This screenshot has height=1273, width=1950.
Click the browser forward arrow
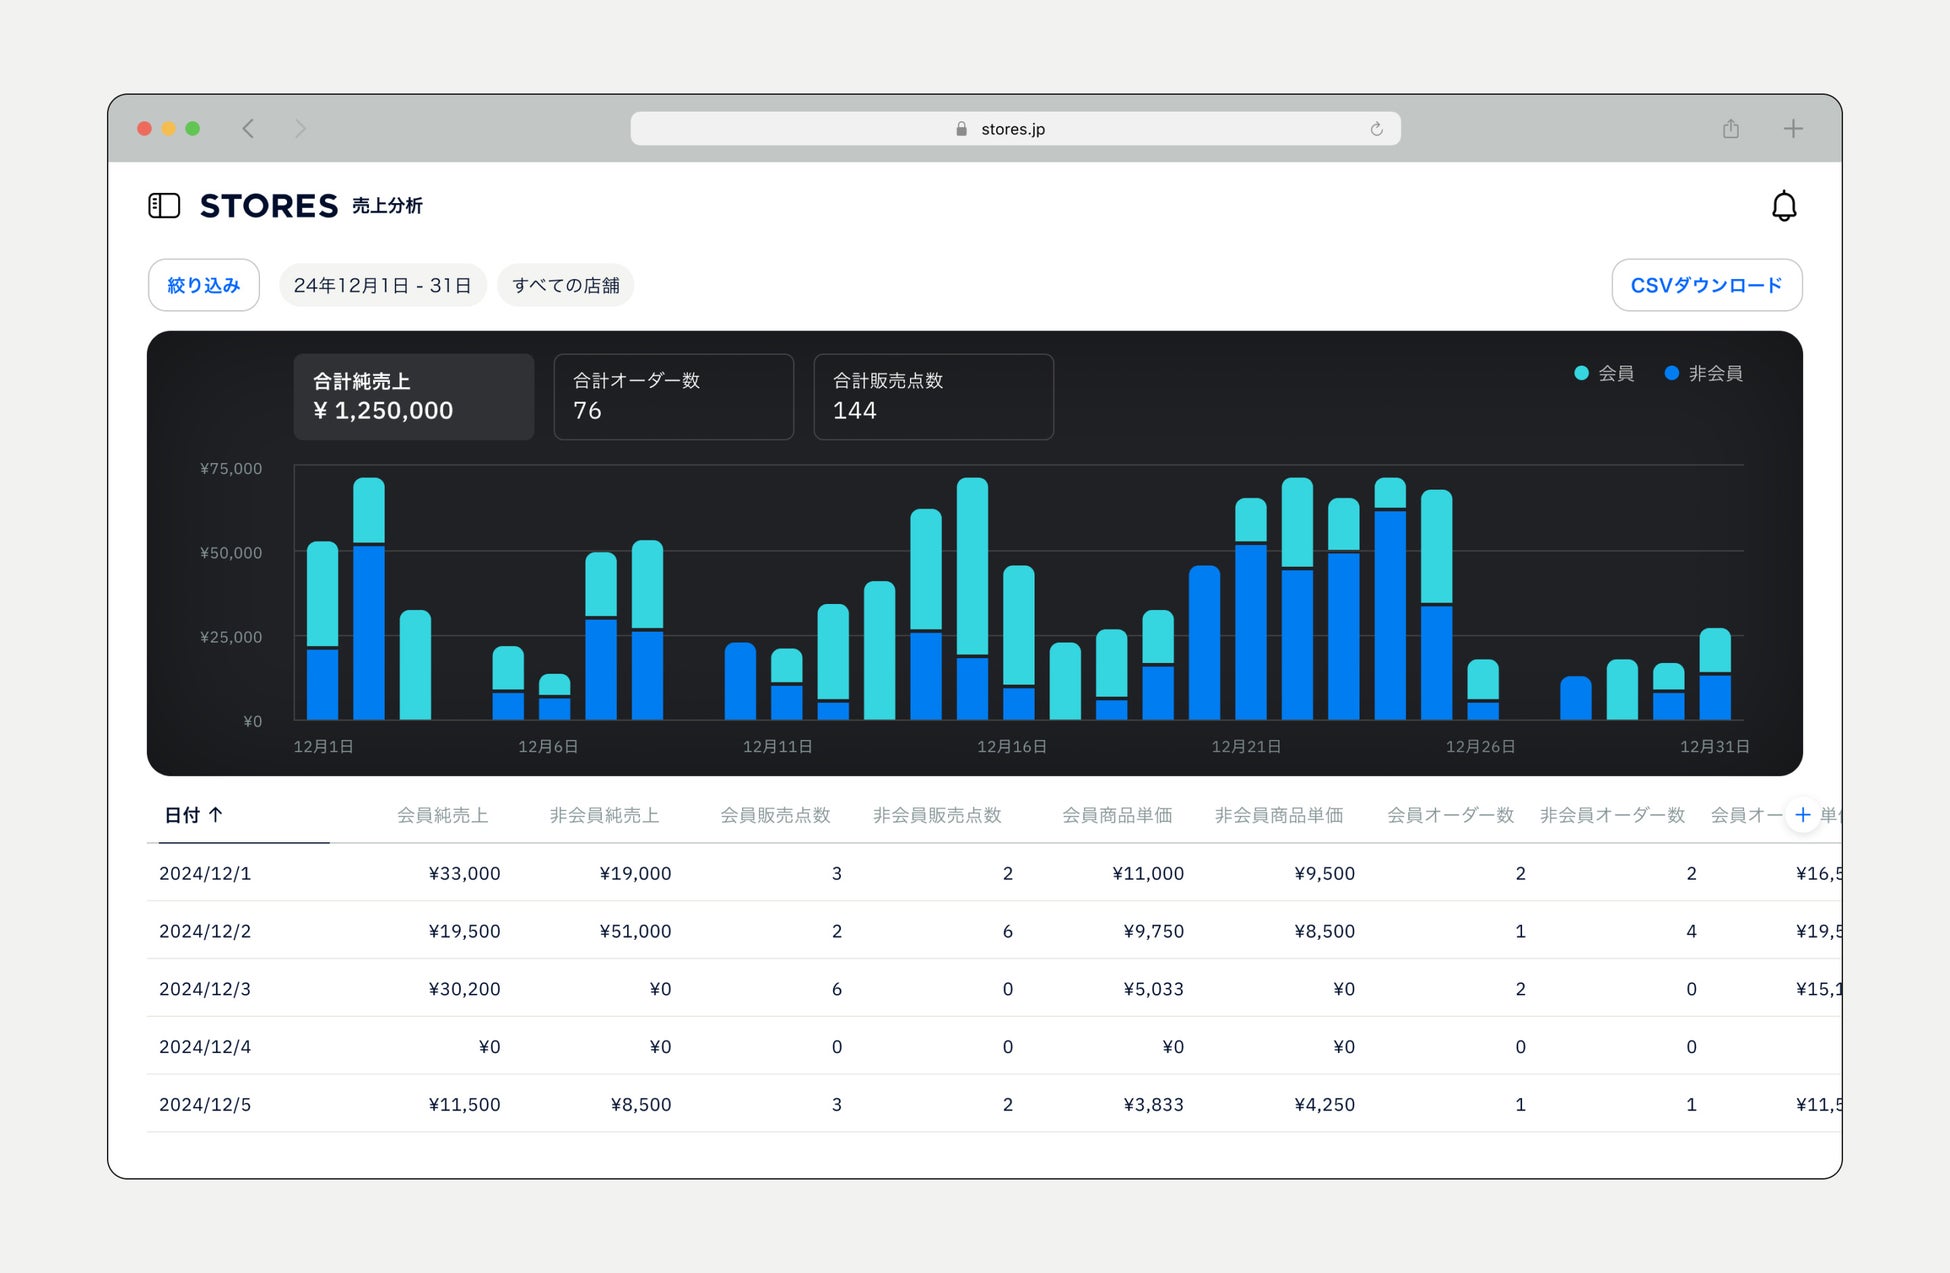coord(300,129)
